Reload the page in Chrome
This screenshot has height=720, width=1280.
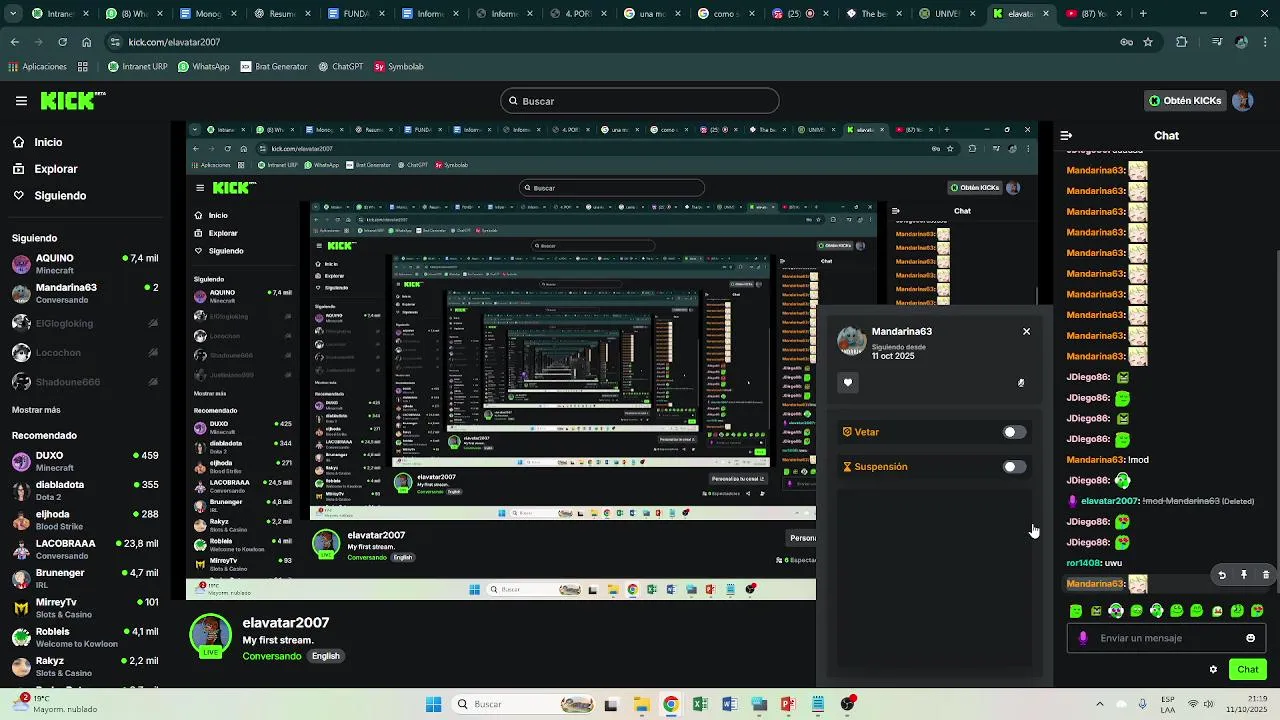[62, 42]
